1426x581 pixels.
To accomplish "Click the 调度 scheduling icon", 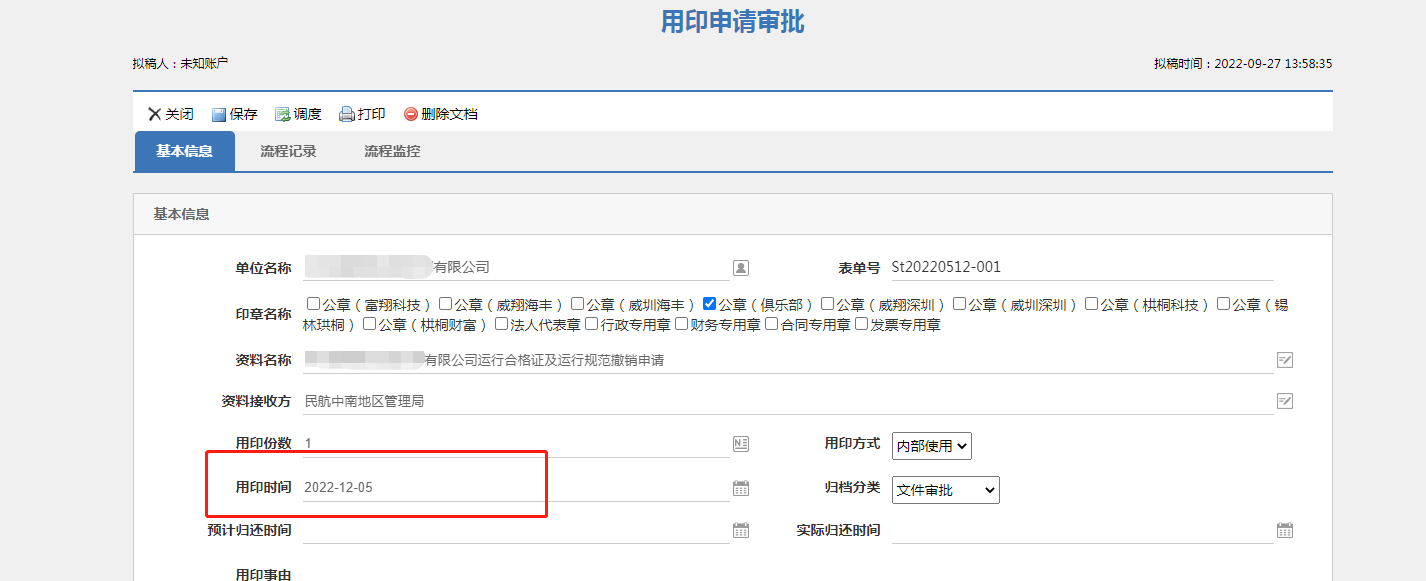I will tap(283, 113).
